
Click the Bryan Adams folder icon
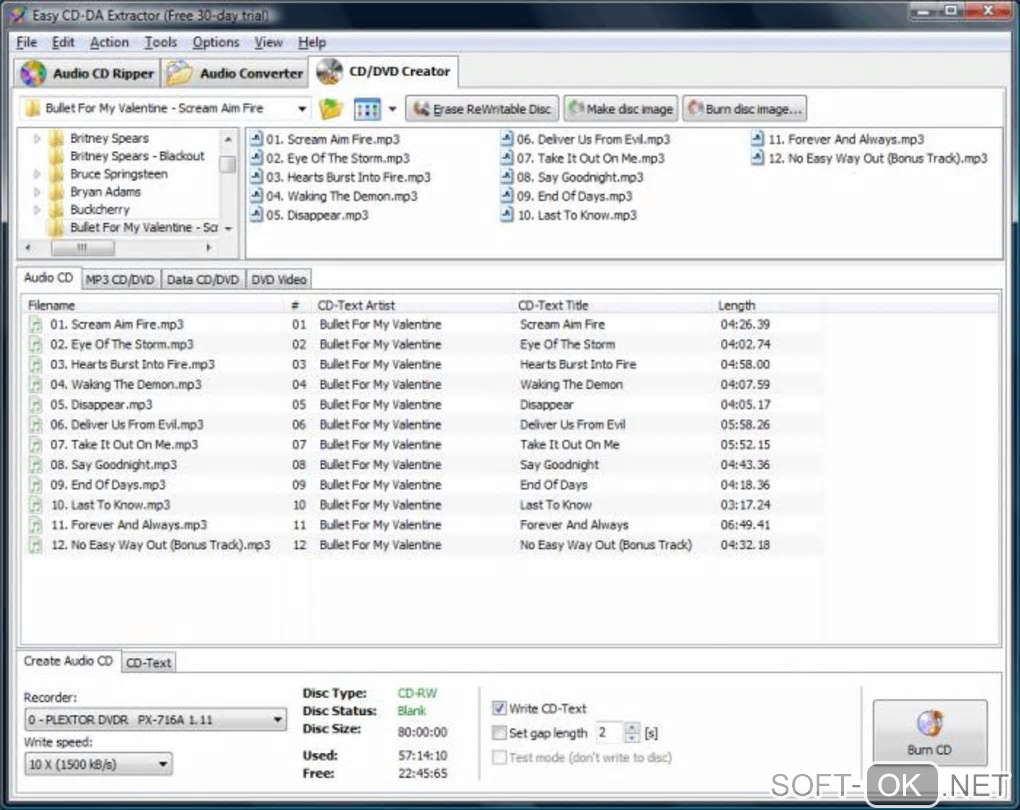(x=57, y=192)
